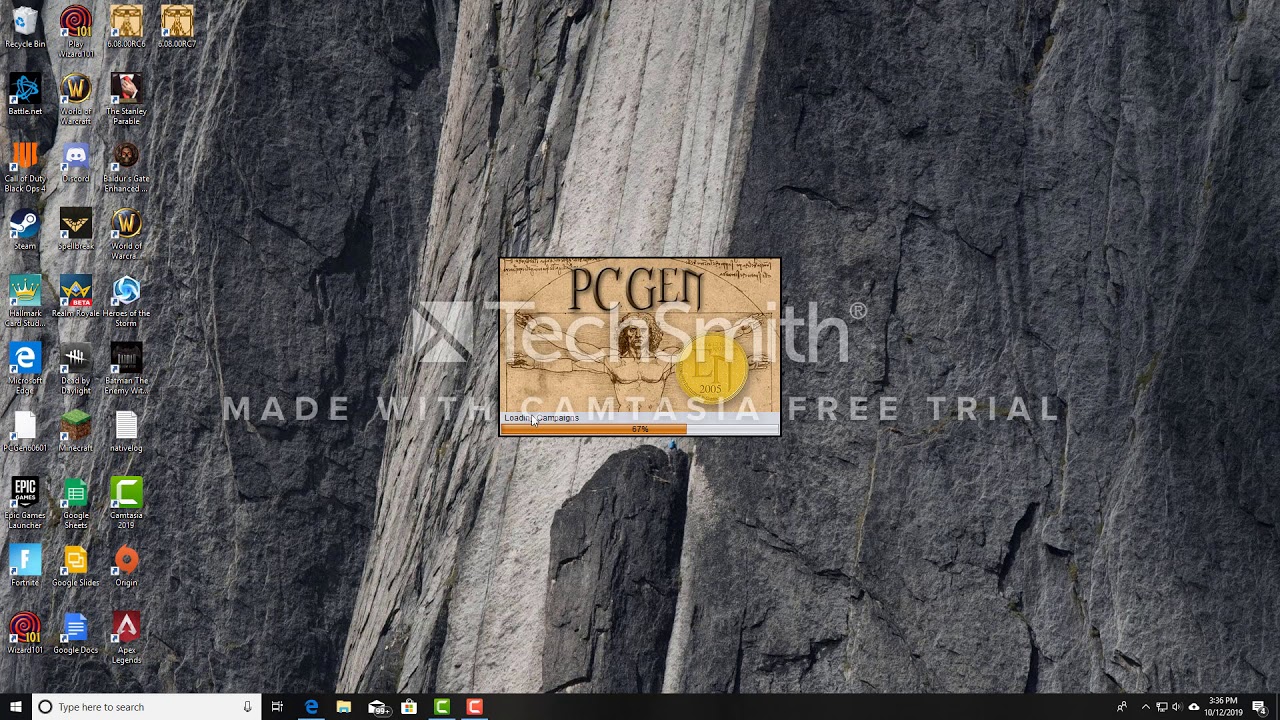The width and height of the screenshot is (1280, 720).
Task: Launch Hallmark Card Studio shortcut
Action: 25,301
